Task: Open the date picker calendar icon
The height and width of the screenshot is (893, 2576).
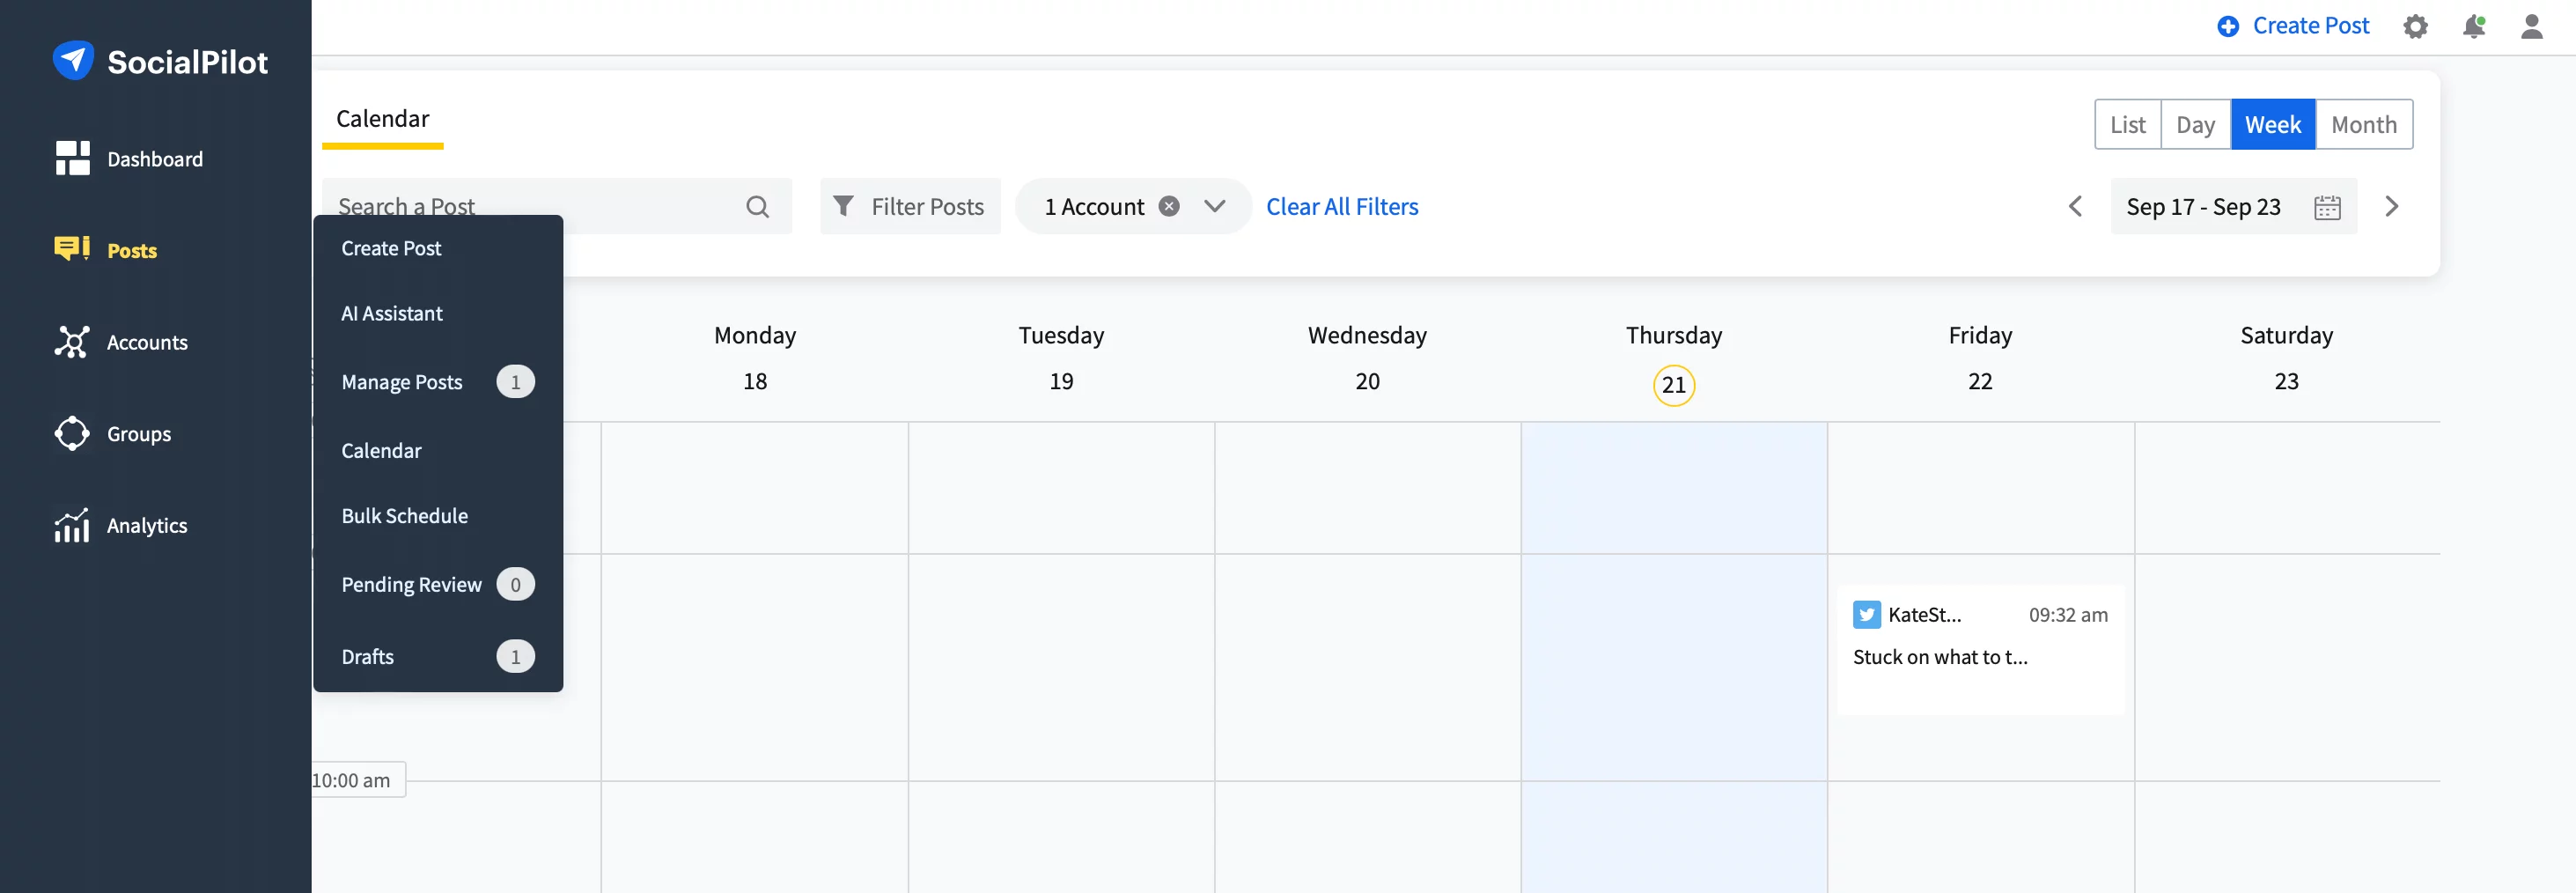Action: coord(2328,207)
